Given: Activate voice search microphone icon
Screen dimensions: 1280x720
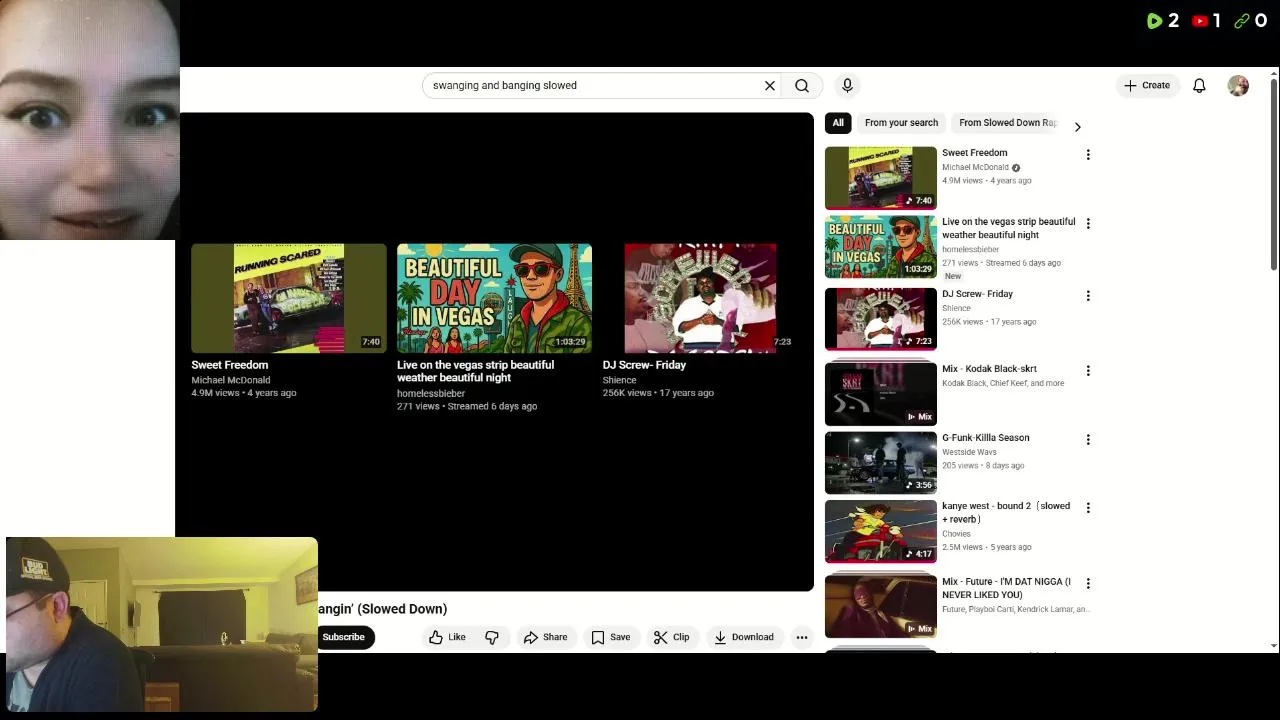Looking at the screenshot, I should (x=847, y=86).
